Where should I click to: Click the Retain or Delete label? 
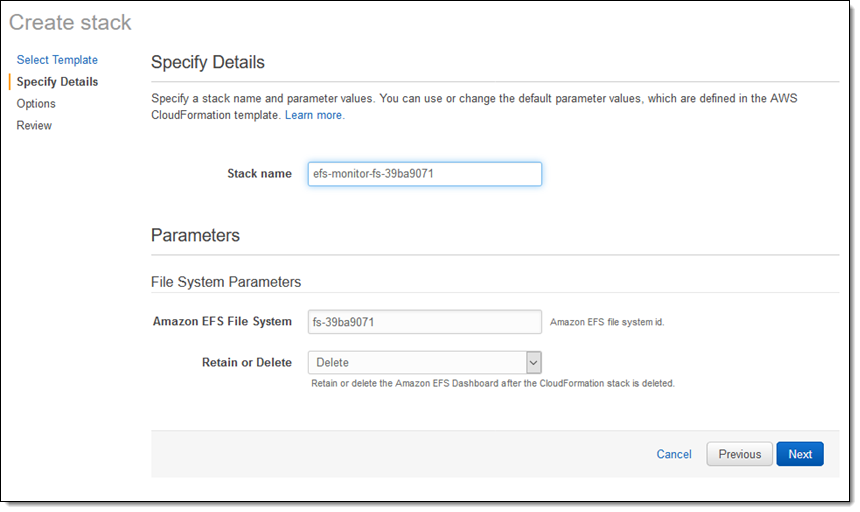pyautogui.click(x=246, y=363)
